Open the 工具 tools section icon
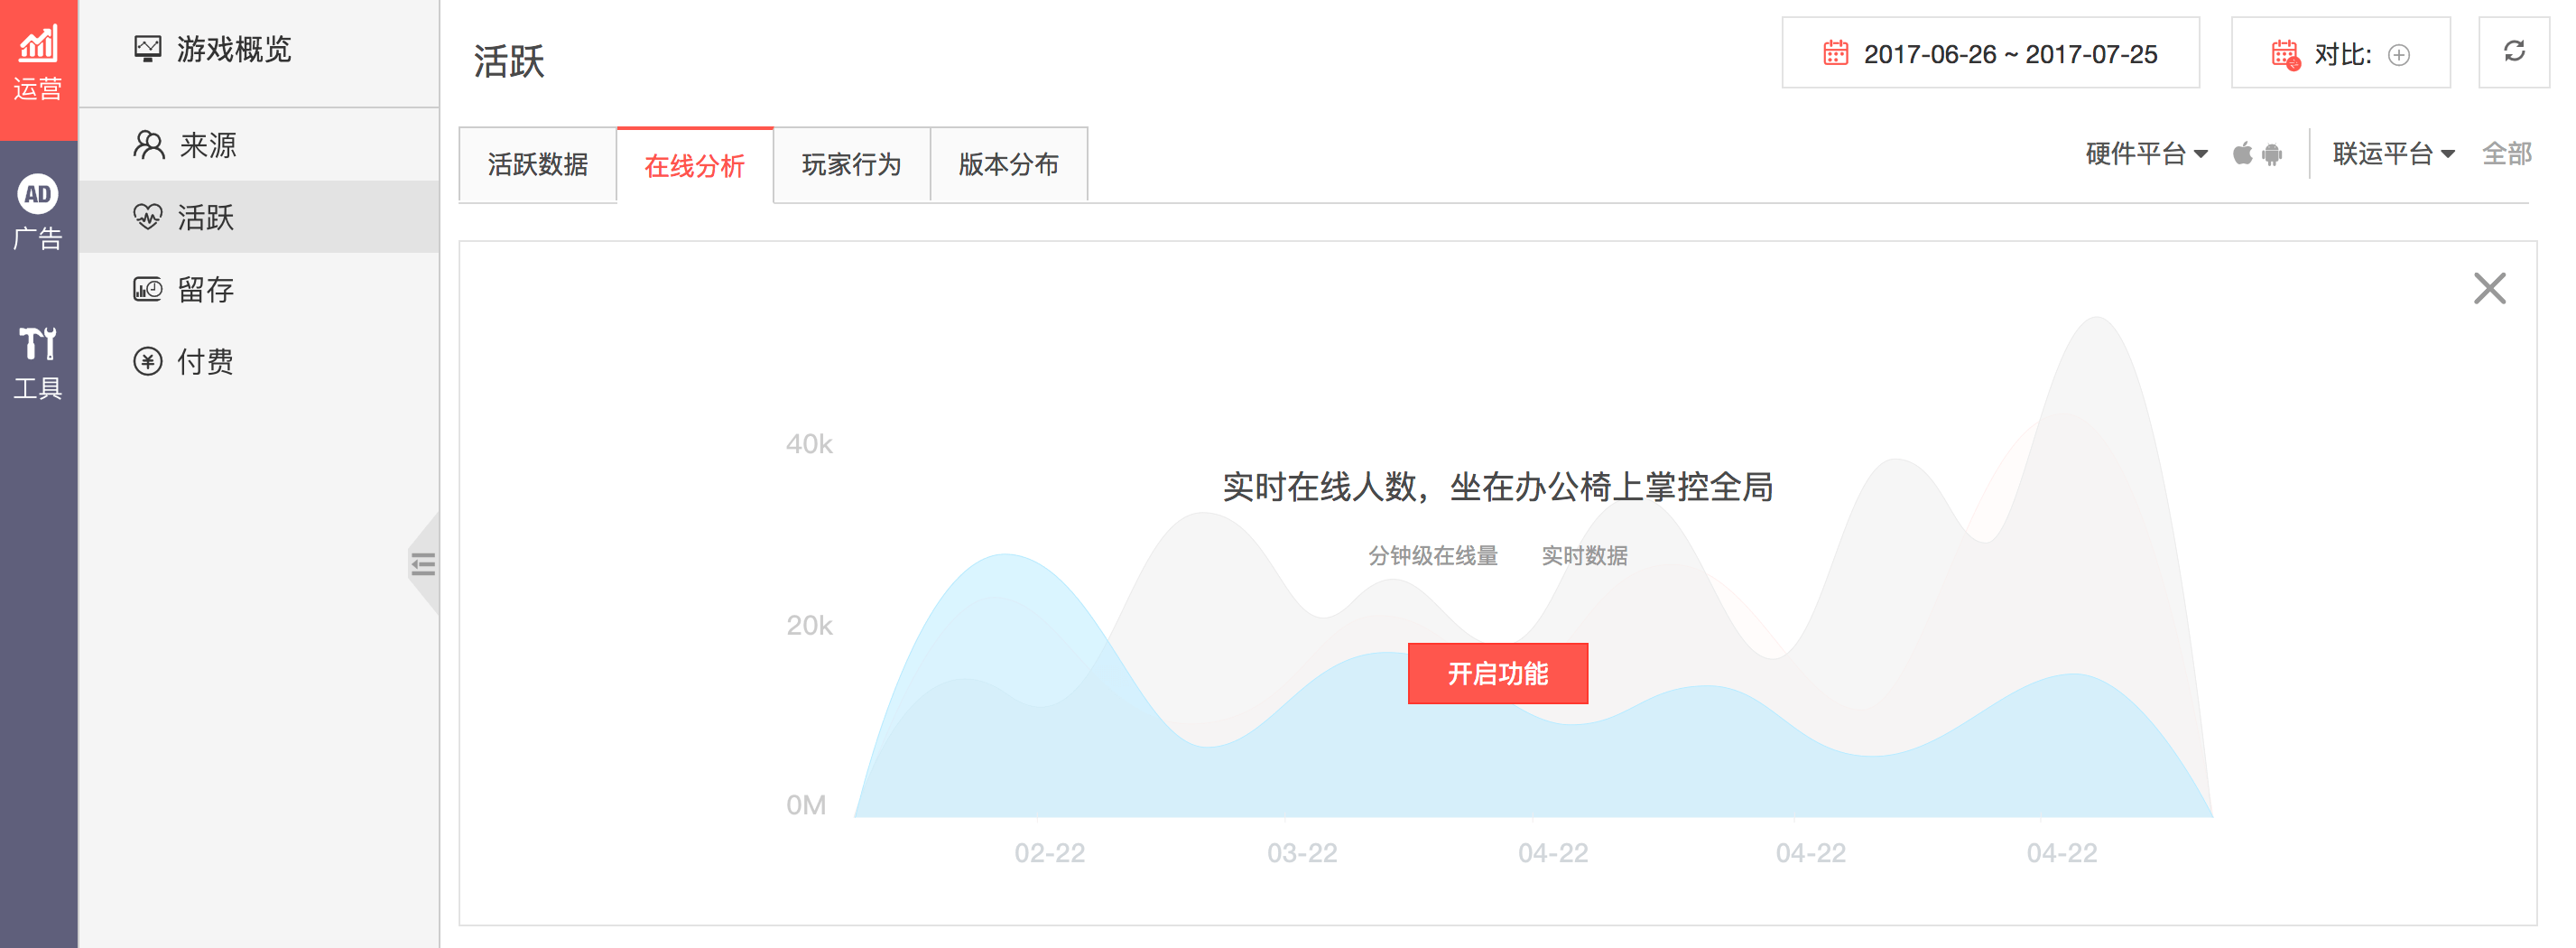 (38, 362)
